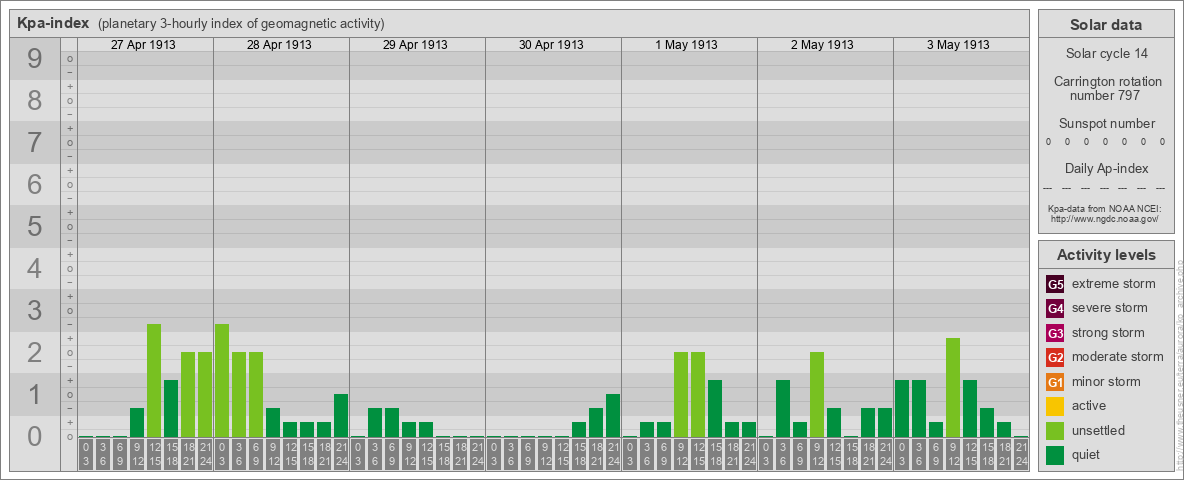The width and height of the screenshot is (1184, 480).
Task: Click the 29 Apr 3-6 quiet bar
Action: pyautogui.click(x=375, y=423)
